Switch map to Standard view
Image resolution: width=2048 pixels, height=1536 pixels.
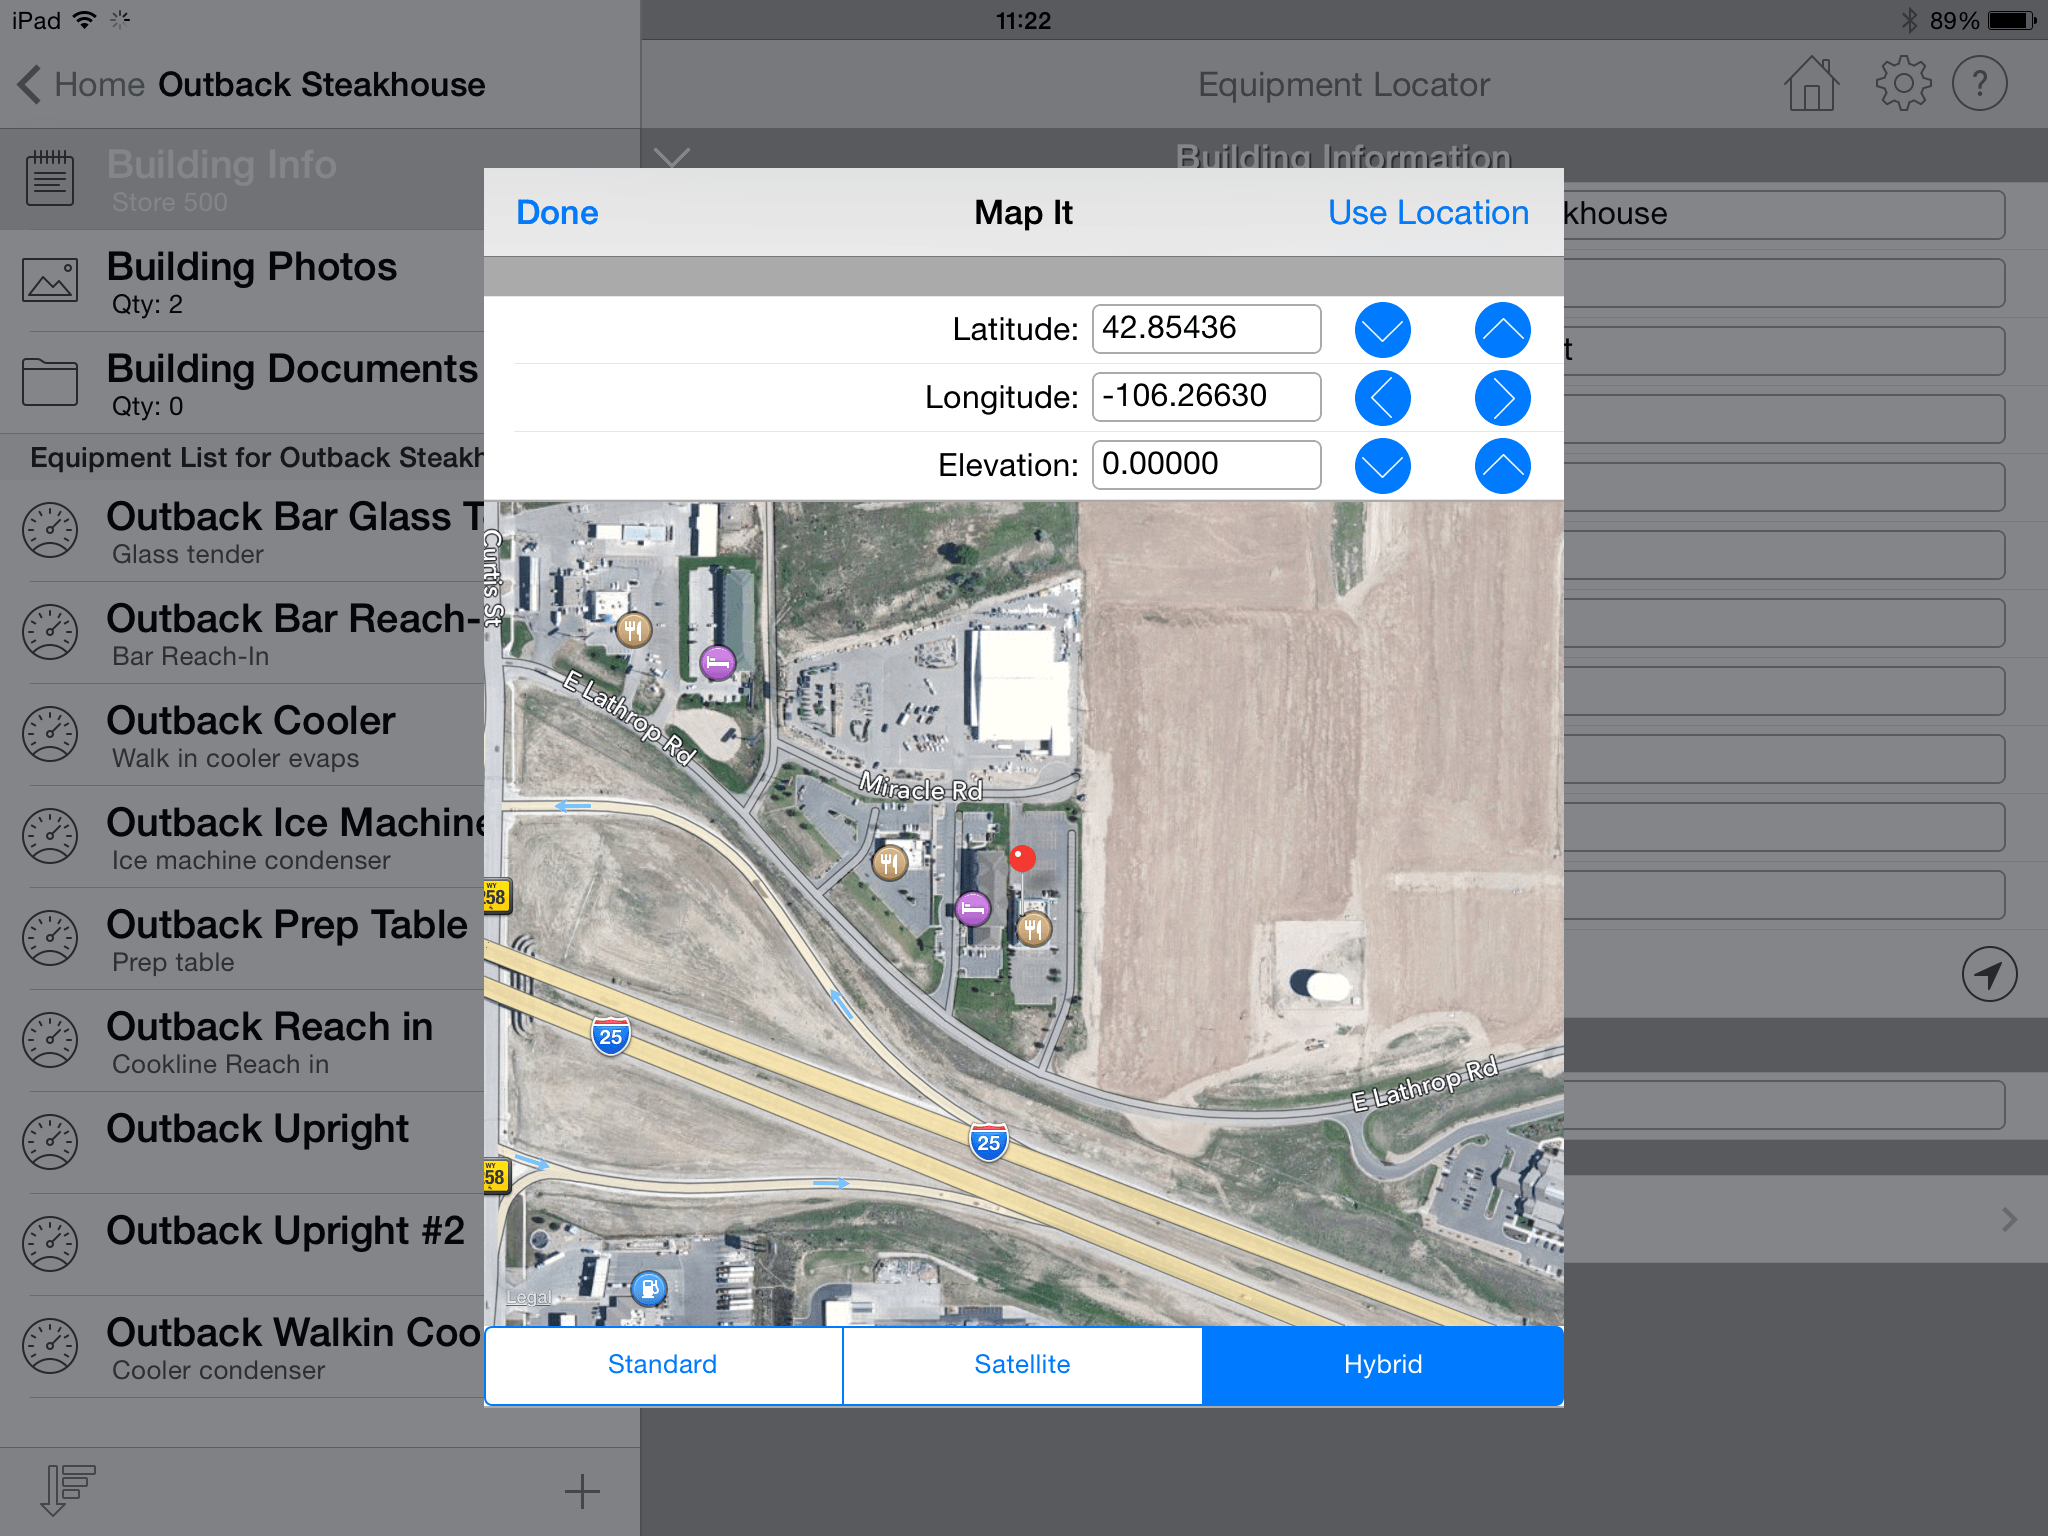point(663,1365)
